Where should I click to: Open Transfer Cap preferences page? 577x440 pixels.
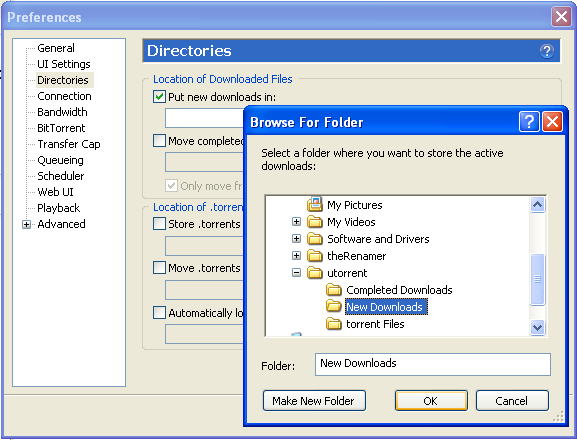click(x=69, y=144)
